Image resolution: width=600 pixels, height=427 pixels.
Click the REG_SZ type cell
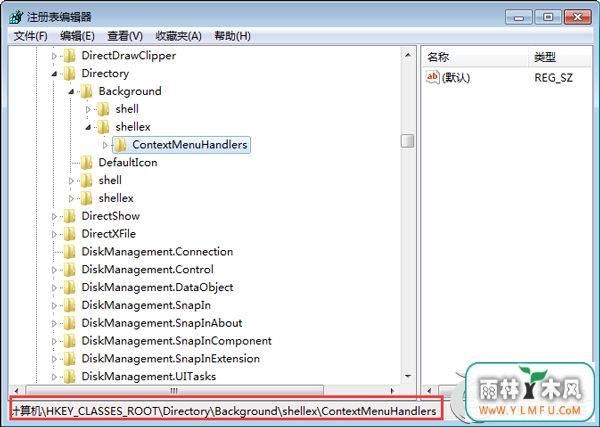(x=553, y=78)
